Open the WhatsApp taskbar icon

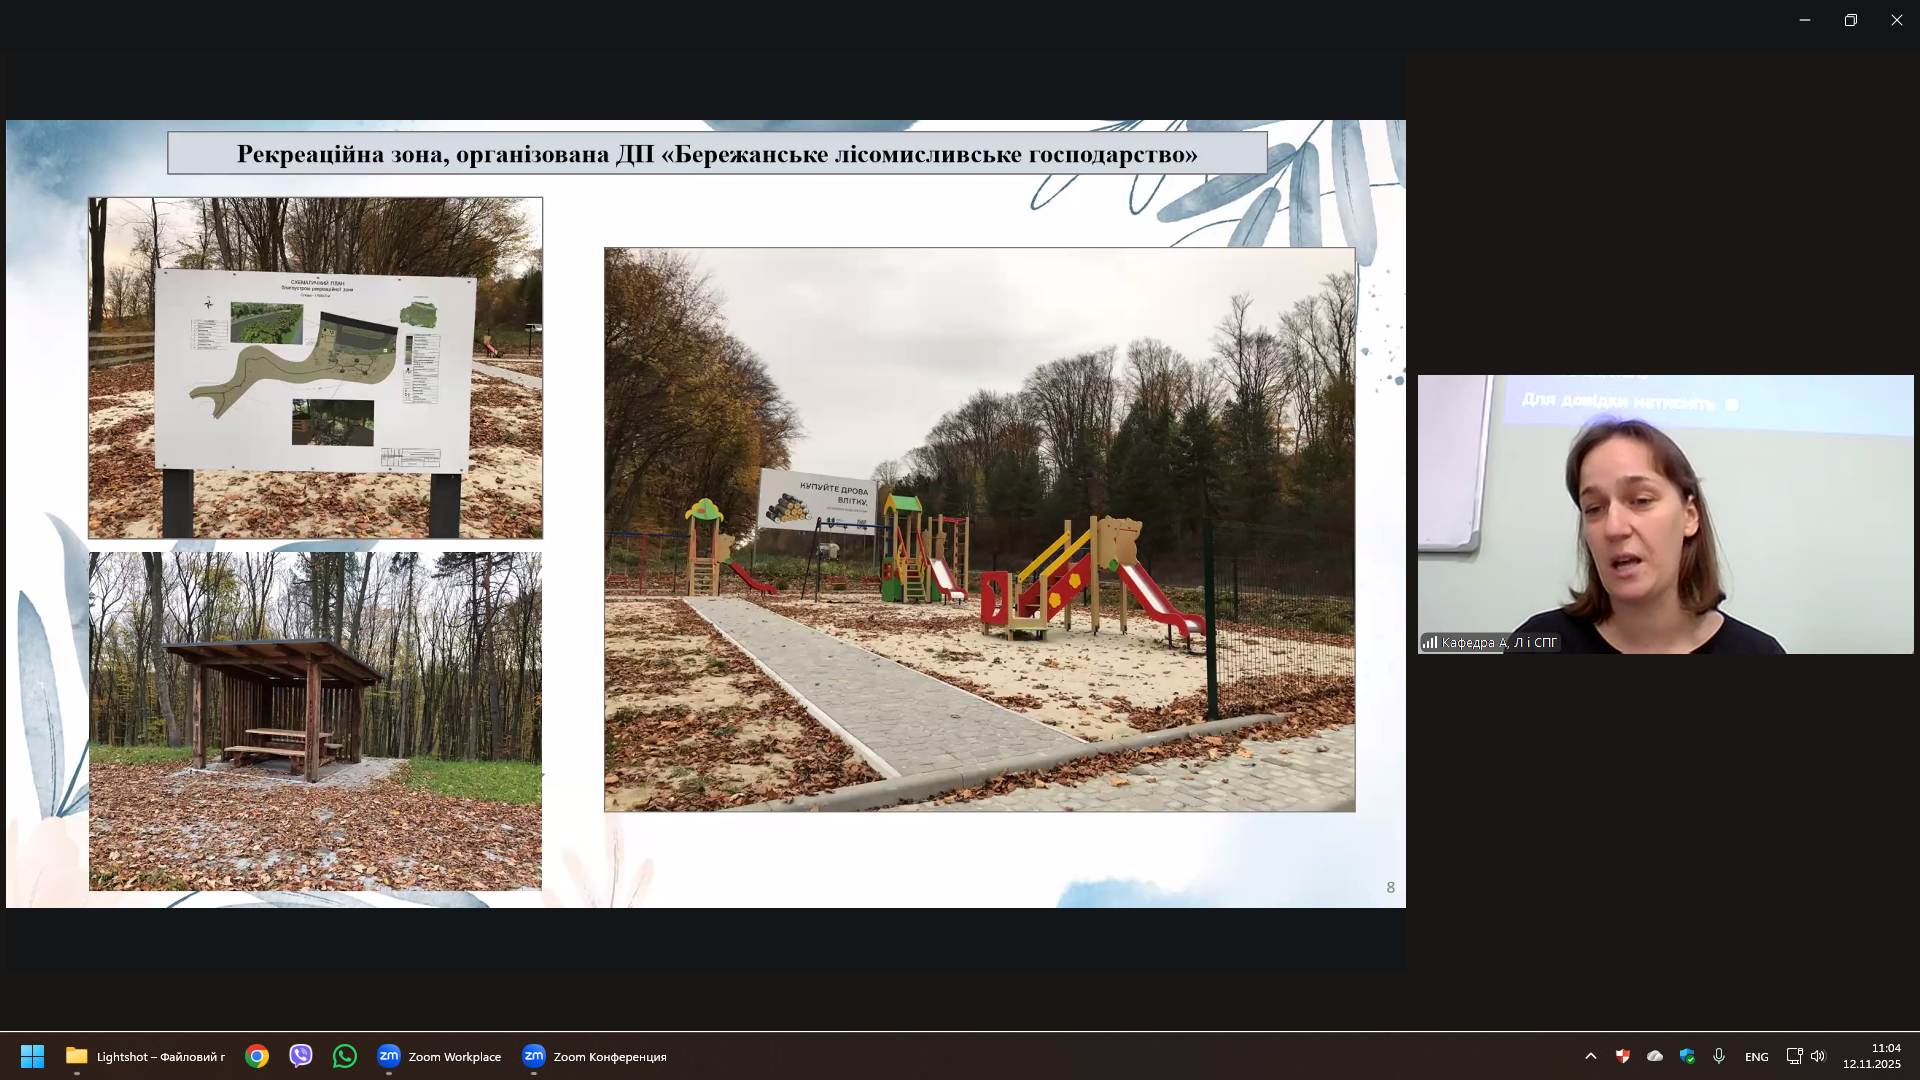(x=345, y=1056)
